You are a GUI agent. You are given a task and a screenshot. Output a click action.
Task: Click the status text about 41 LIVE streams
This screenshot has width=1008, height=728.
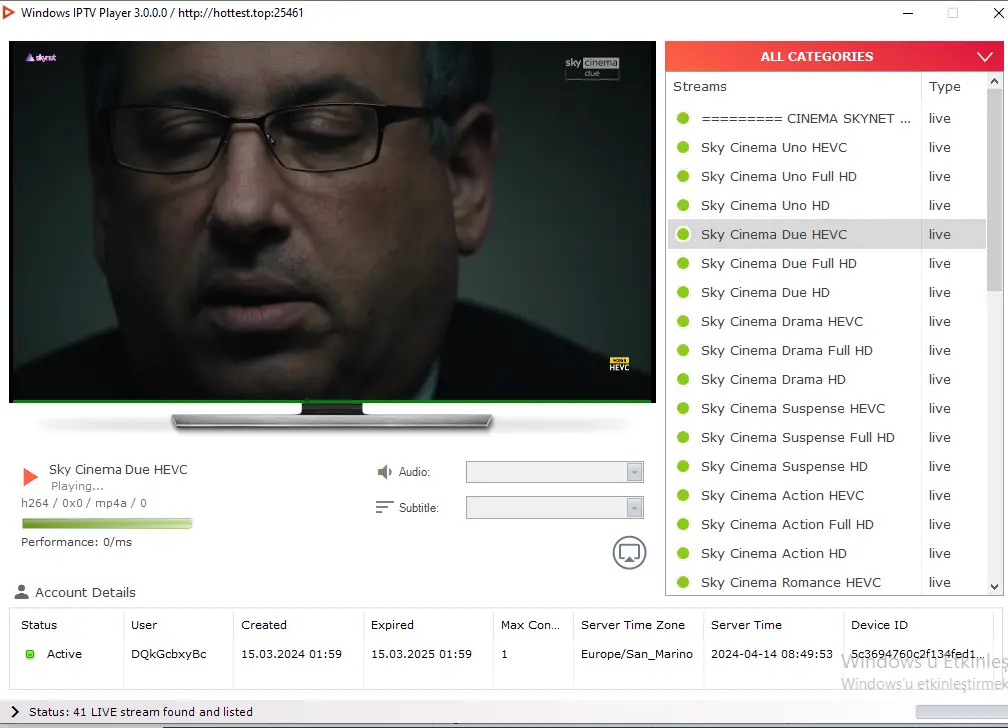click(141, 711)
